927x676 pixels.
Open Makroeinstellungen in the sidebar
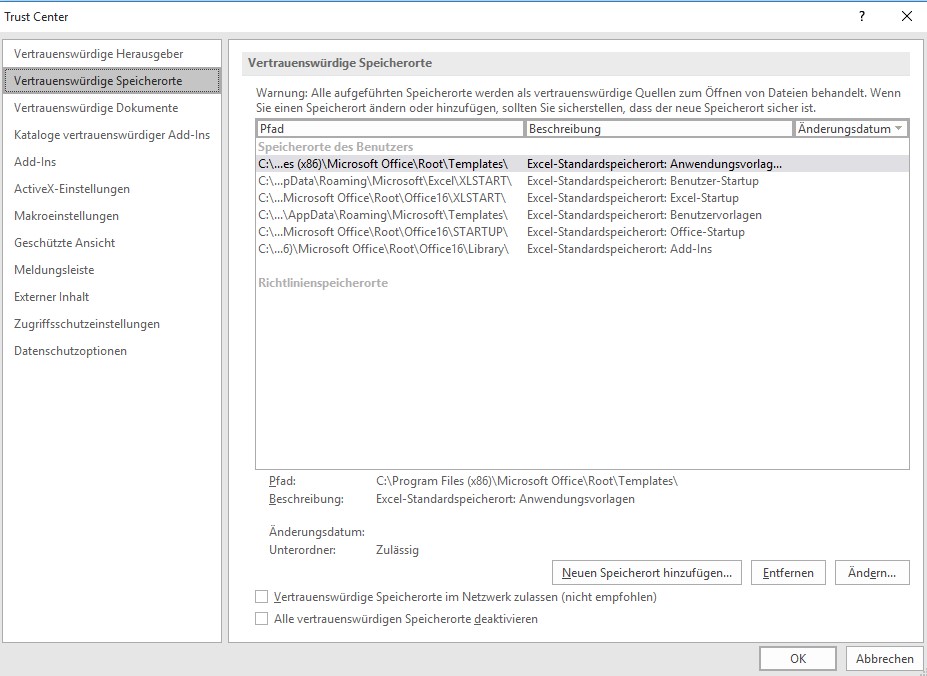point(66,216)
